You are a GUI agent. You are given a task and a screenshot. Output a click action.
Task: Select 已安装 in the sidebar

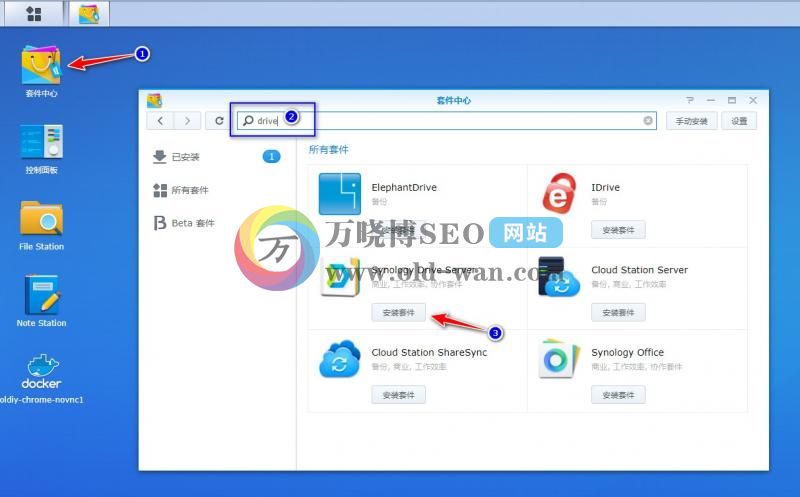tap(217, 157)
